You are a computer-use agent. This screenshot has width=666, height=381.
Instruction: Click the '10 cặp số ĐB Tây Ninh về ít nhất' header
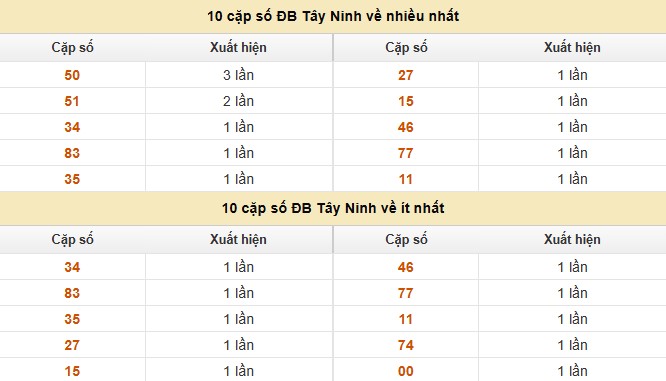(x=333, y=208)
